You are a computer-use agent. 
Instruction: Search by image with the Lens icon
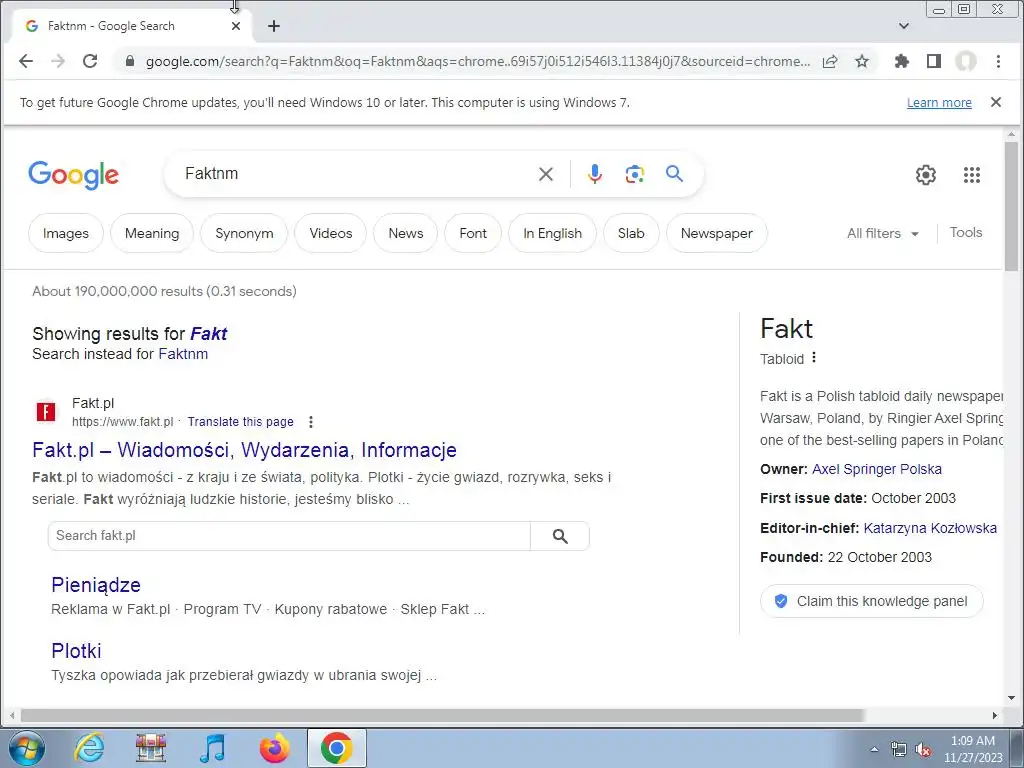click(x=635, y=174)
